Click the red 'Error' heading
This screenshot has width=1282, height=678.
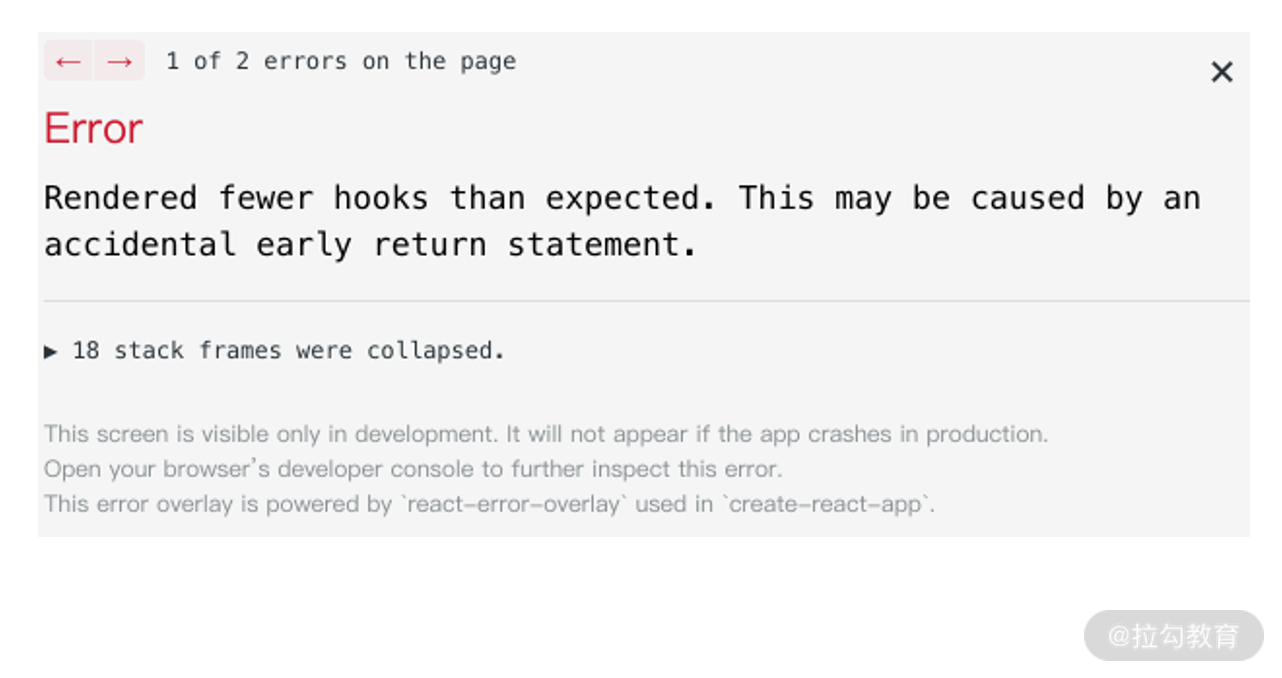click(x=94, y=129)
